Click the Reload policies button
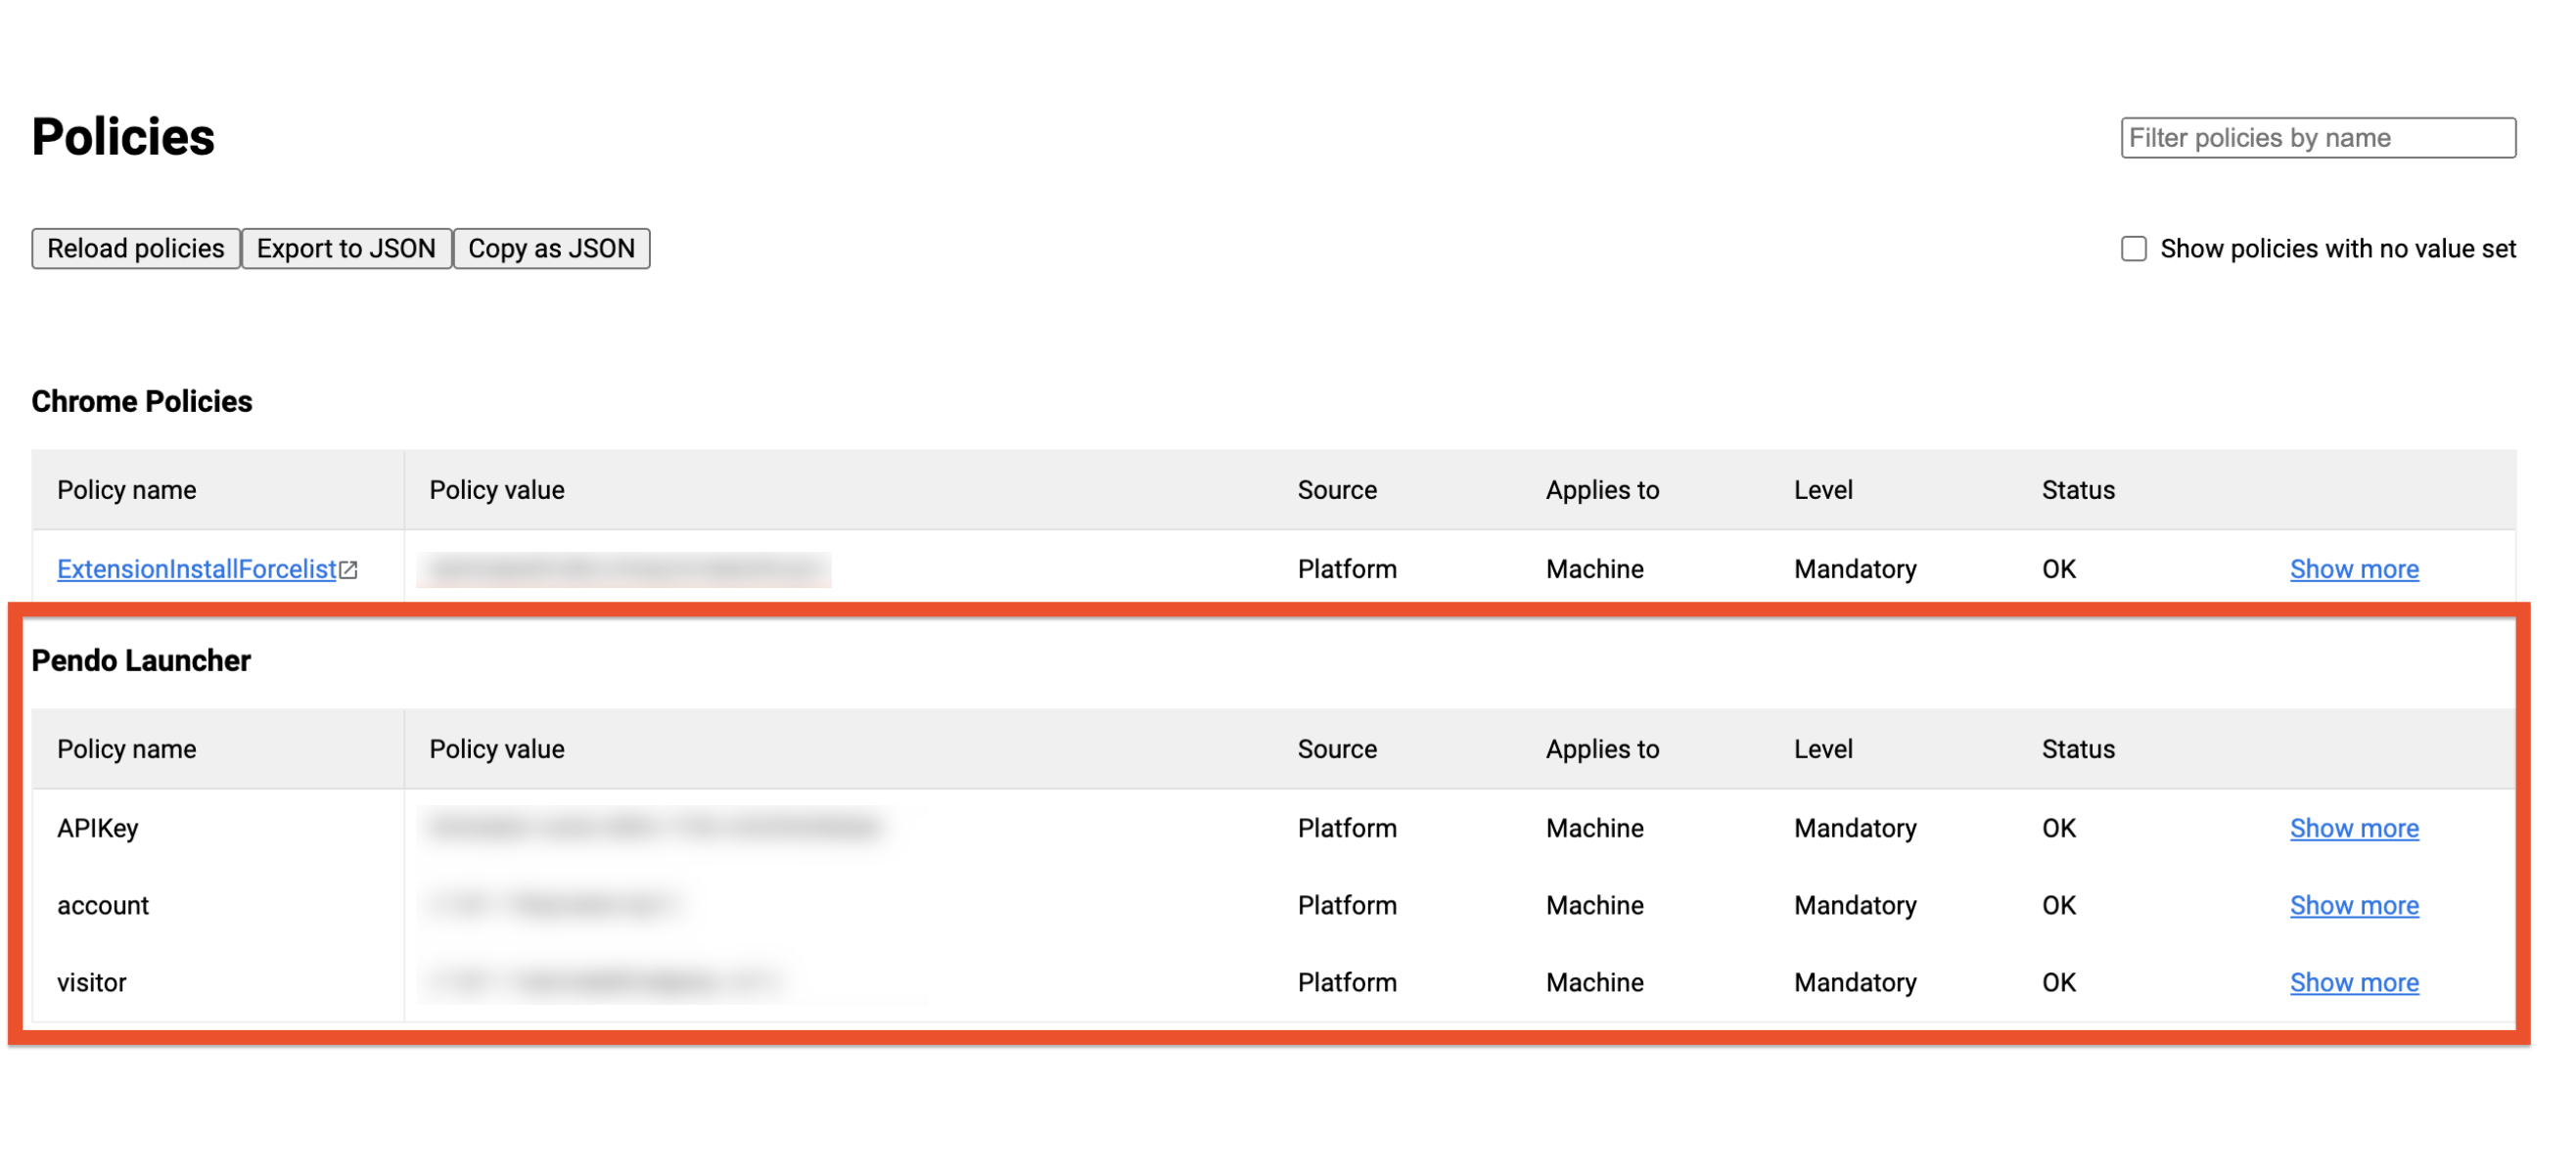This screenshot has width=2576, height=1176. point(136,248)
